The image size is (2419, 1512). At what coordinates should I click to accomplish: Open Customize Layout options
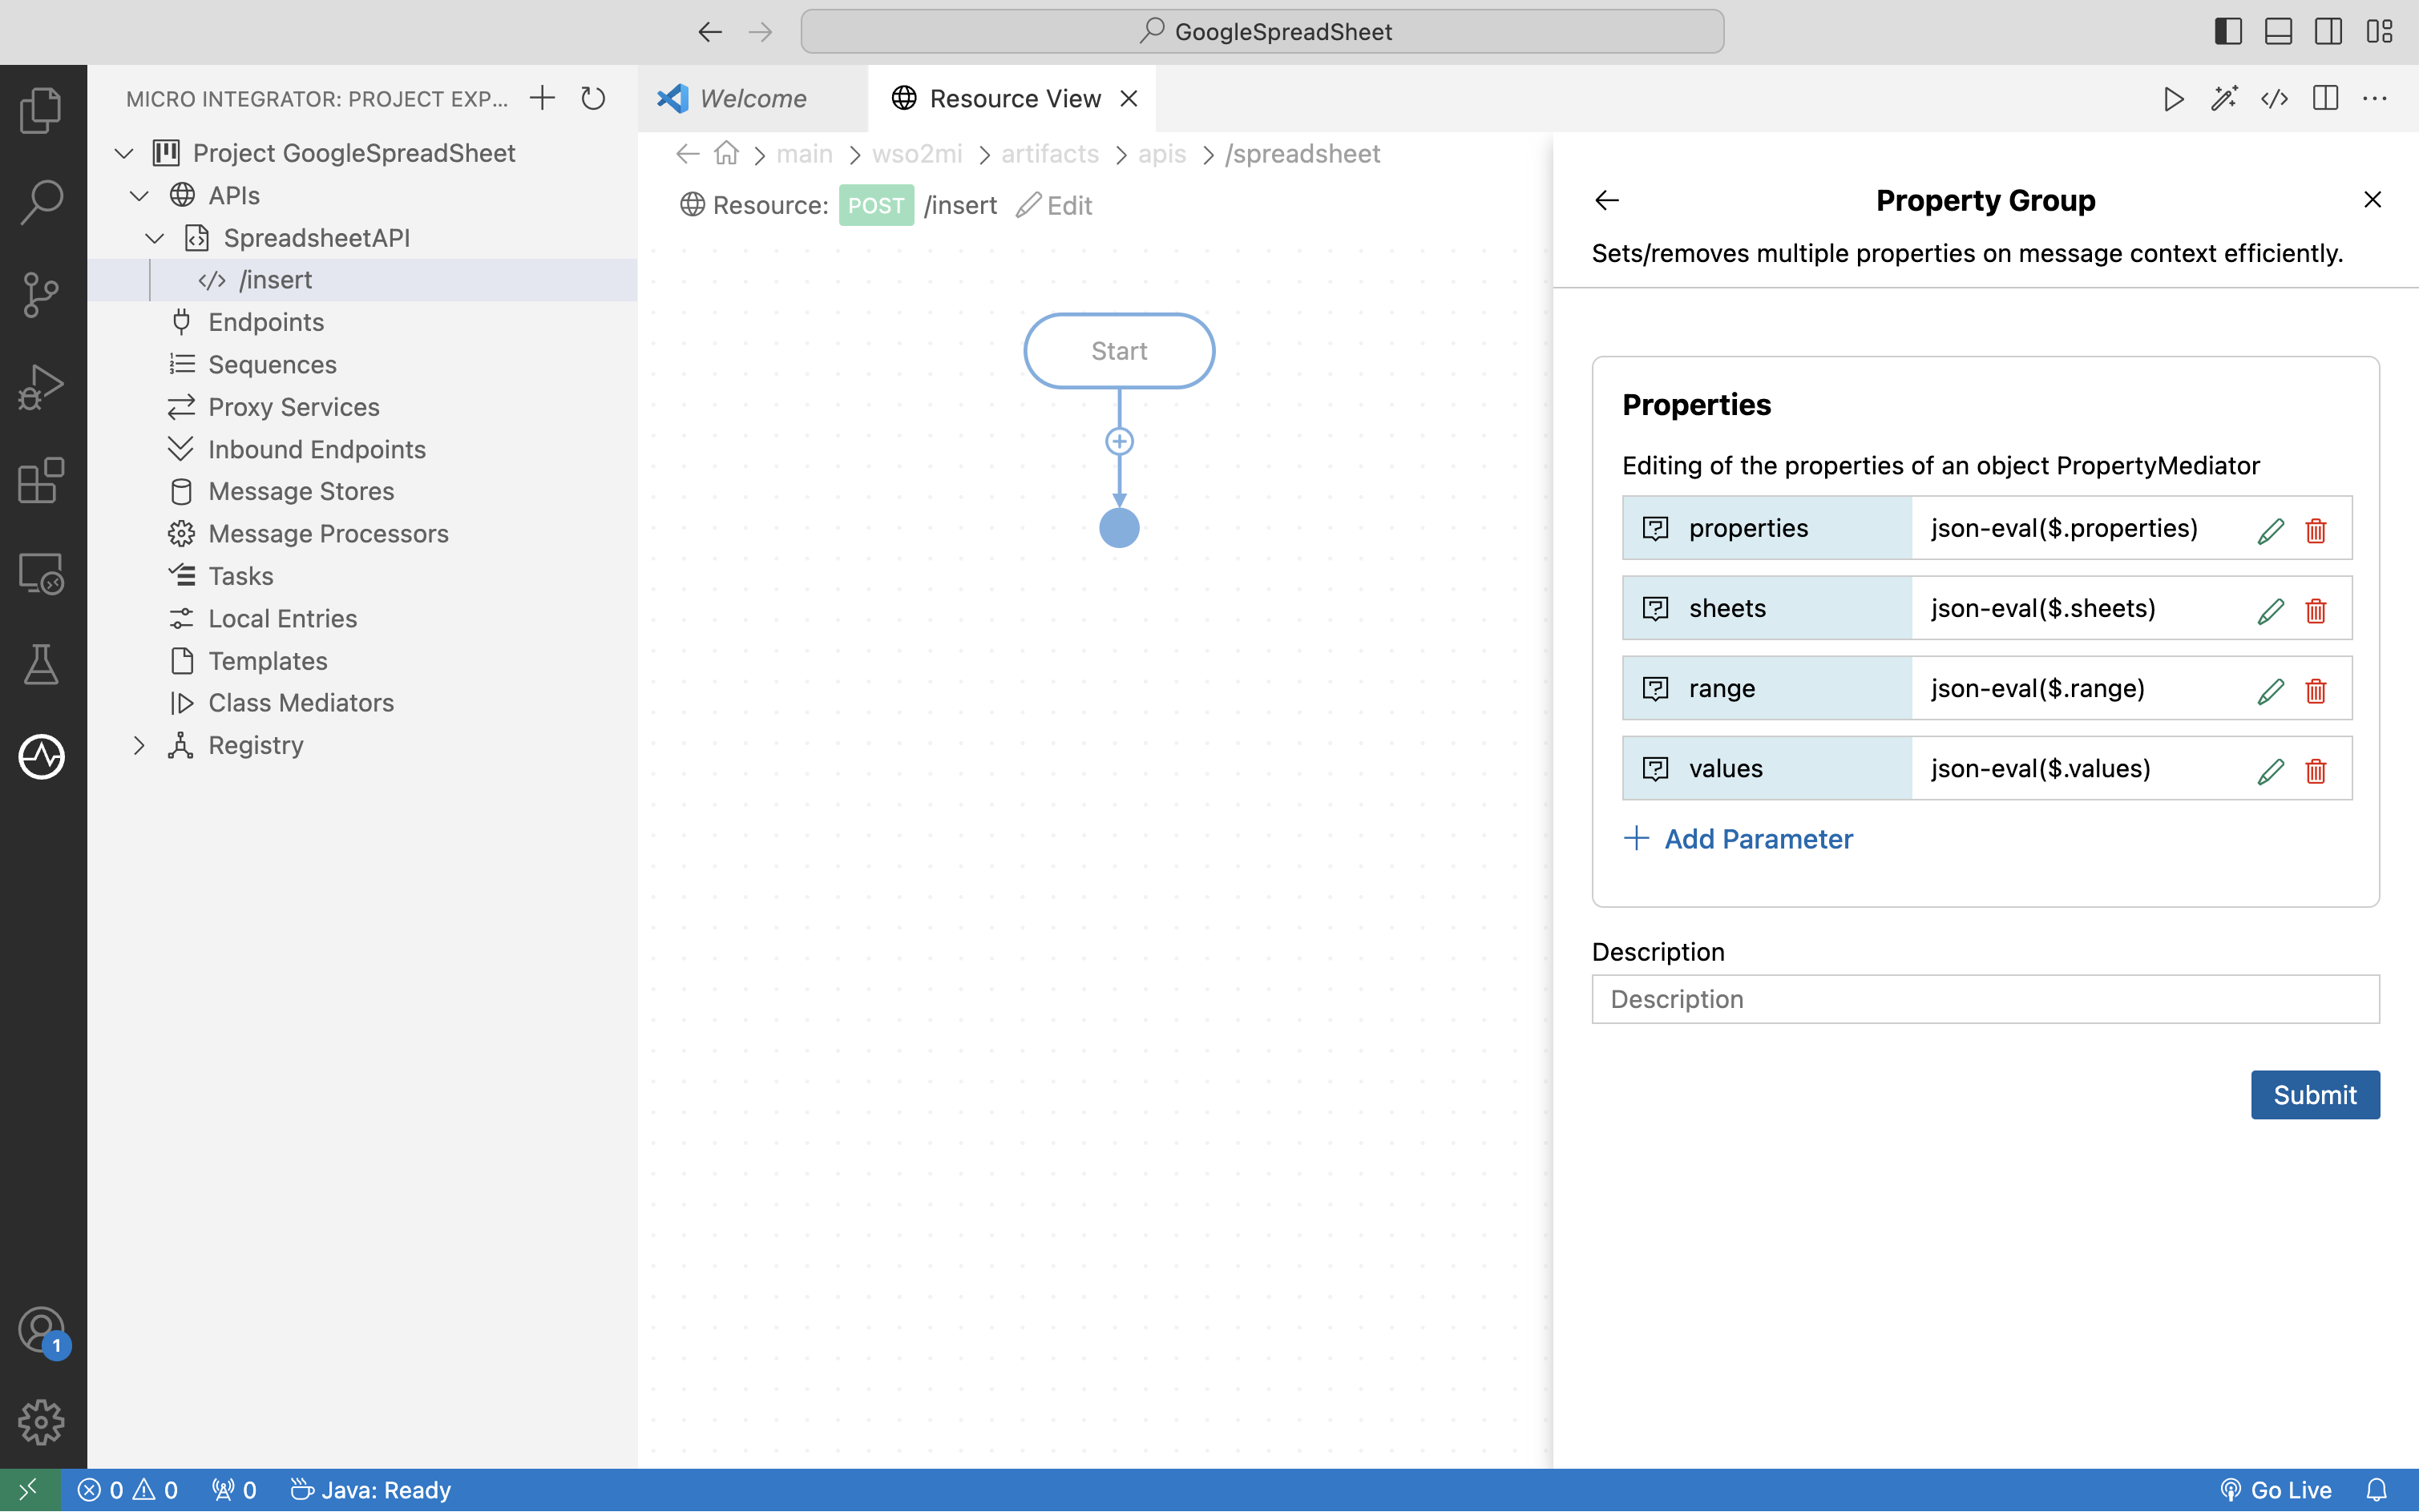pyautogui.click(x=2379, y=32)
